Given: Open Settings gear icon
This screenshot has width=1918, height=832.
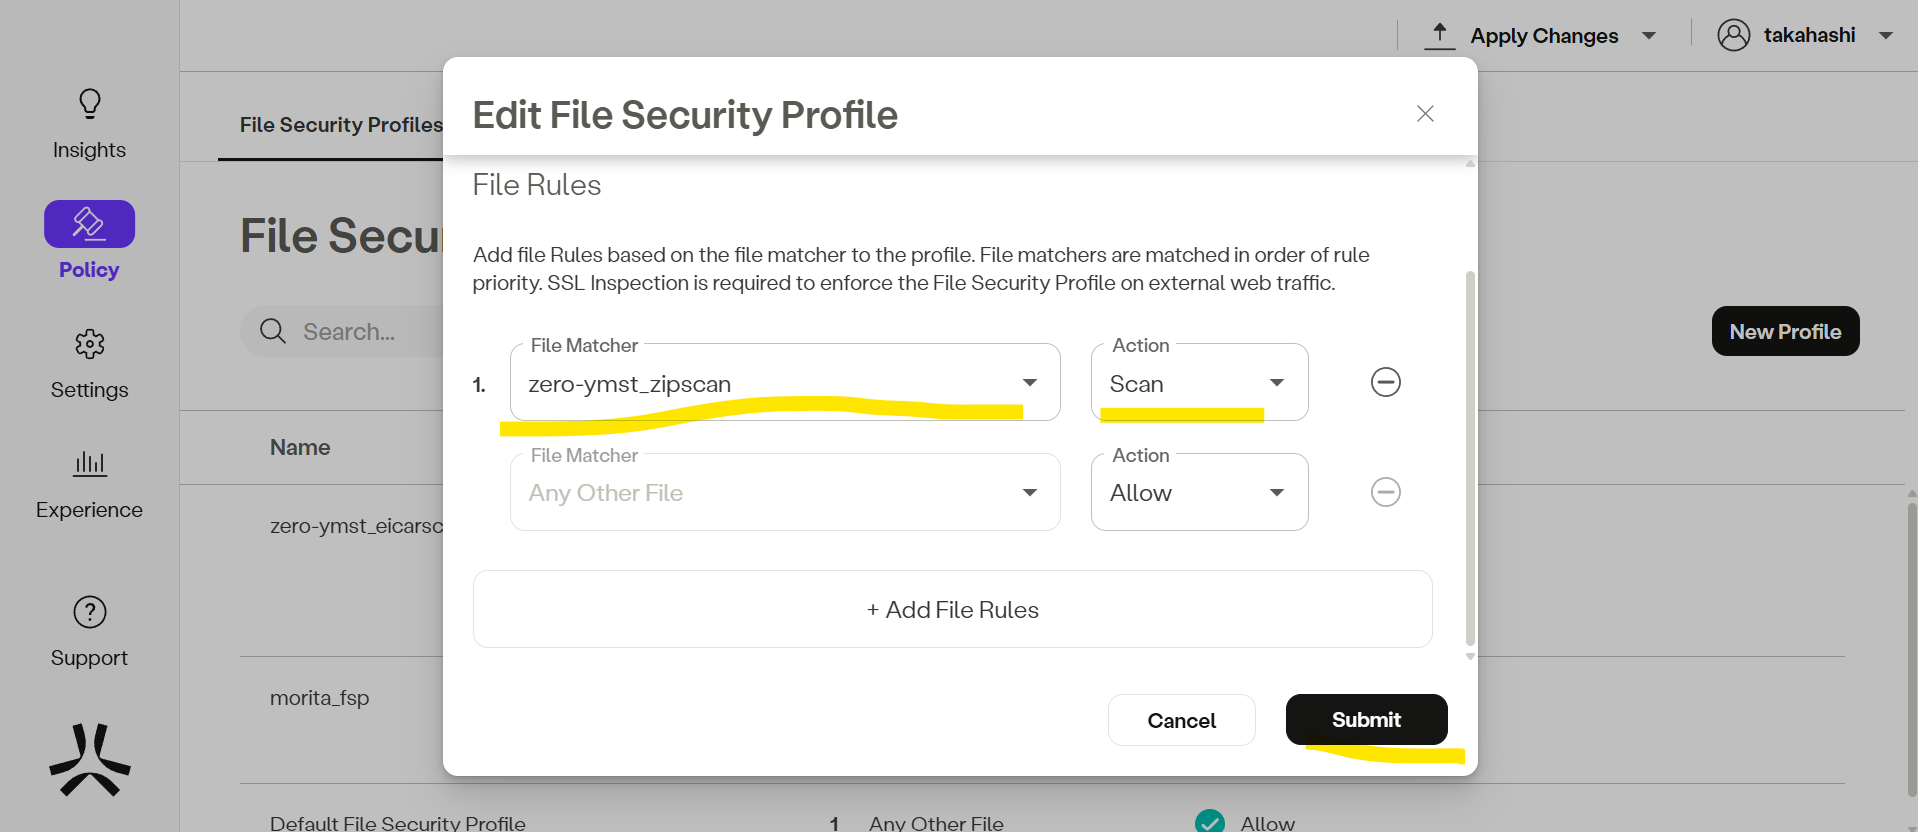Looking at the screenshot, I should (x=90, y=344).
